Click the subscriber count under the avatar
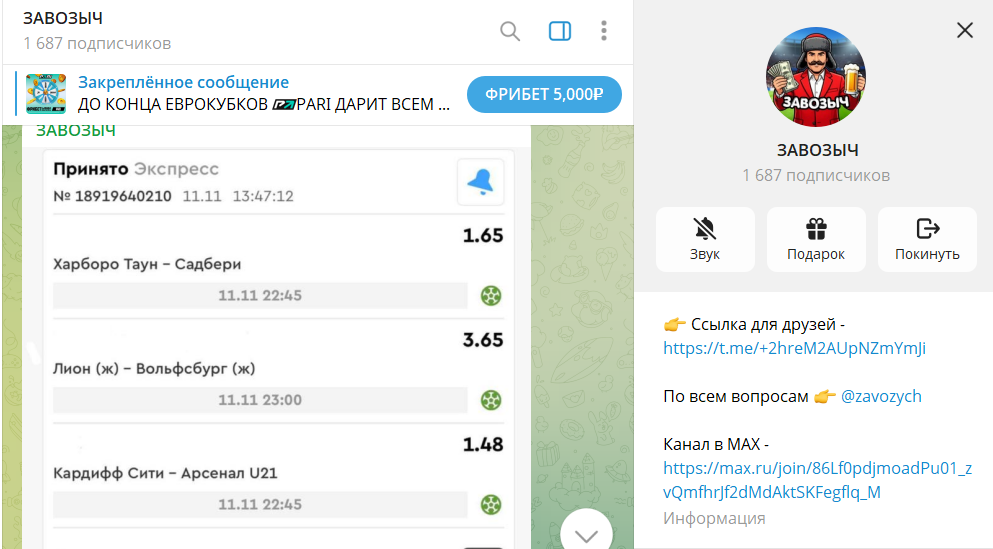 (x=816, y=175)
